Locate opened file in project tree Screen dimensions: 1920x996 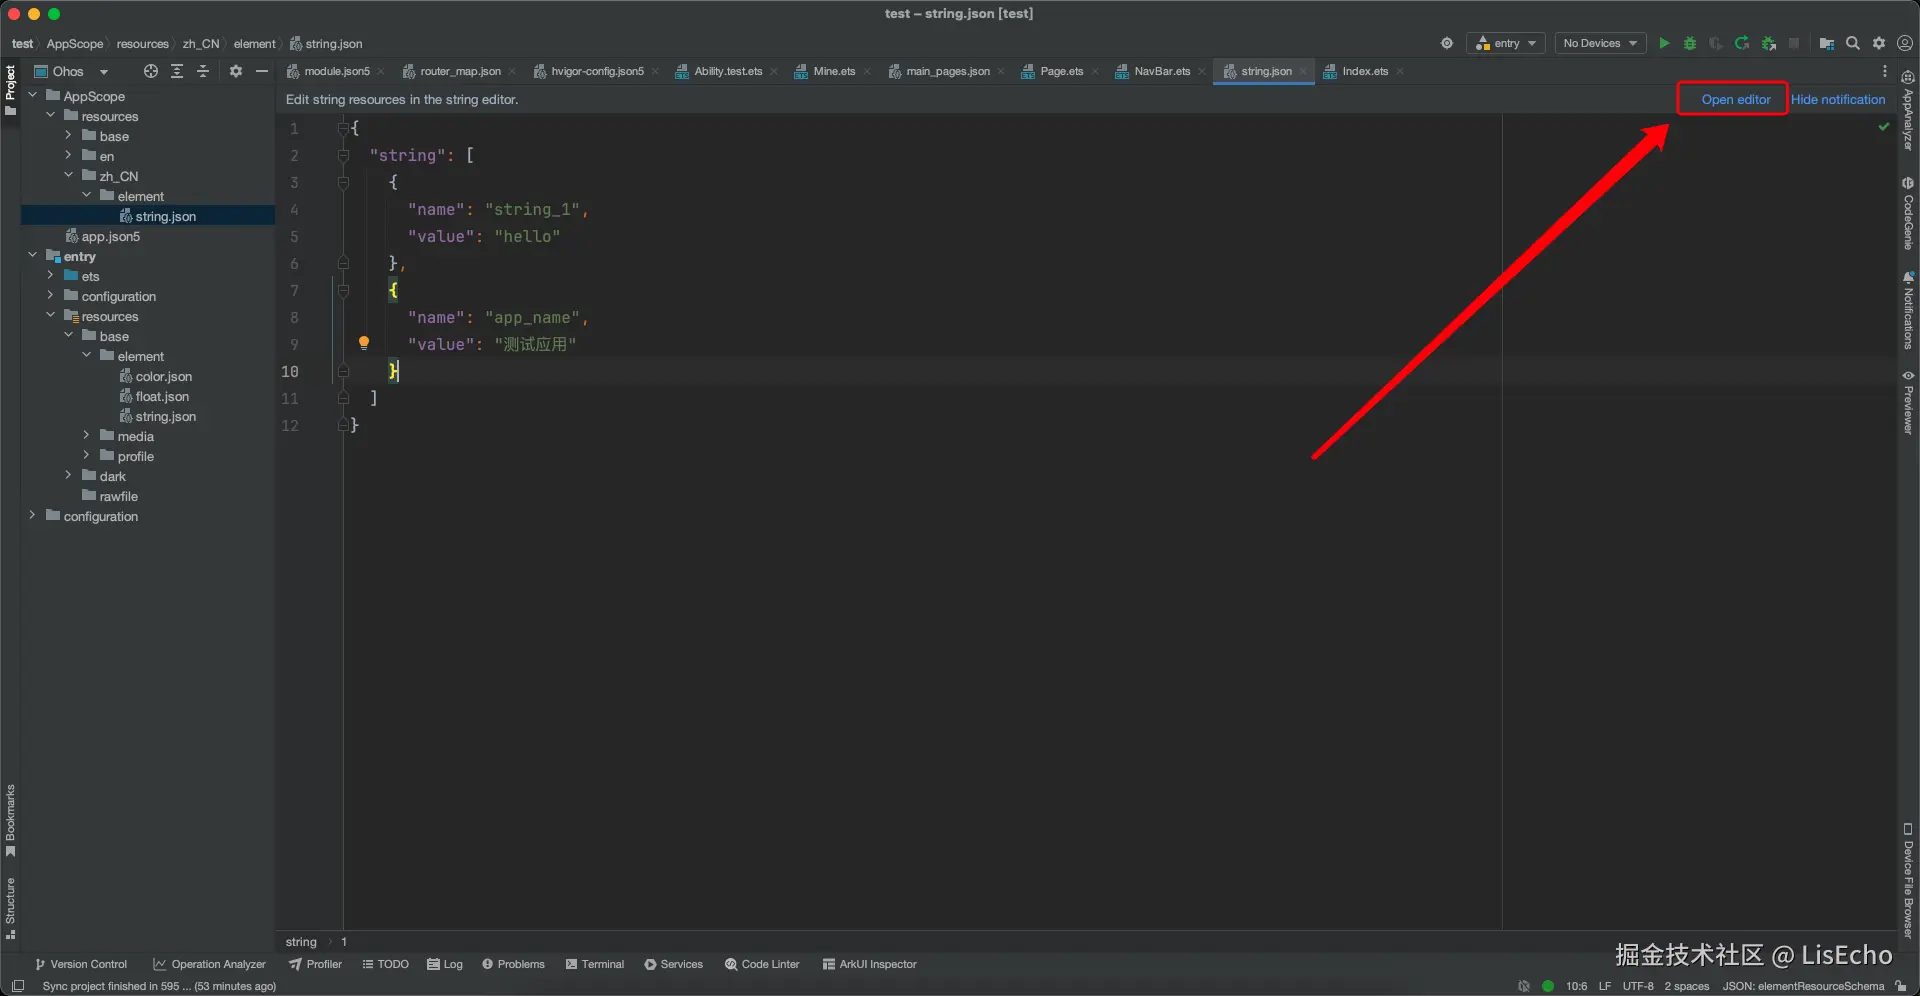click(151, 71)
